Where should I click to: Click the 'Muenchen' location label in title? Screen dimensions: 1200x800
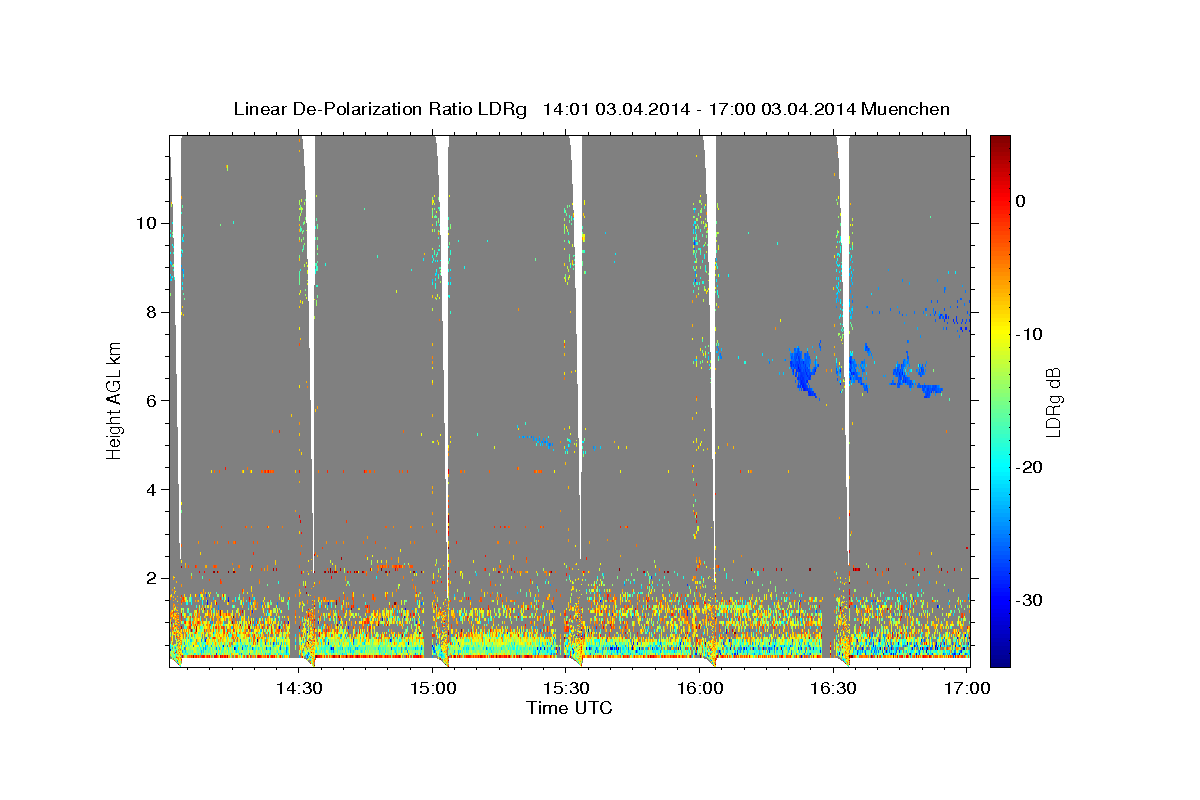click(907, 109)
